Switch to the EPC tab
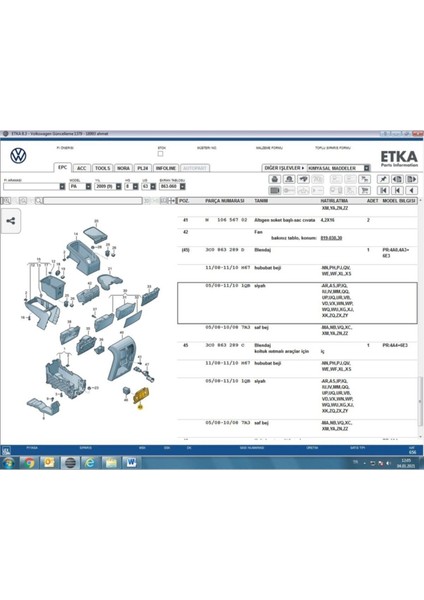Screen dimensions: 424x600 tap(62, 168)
